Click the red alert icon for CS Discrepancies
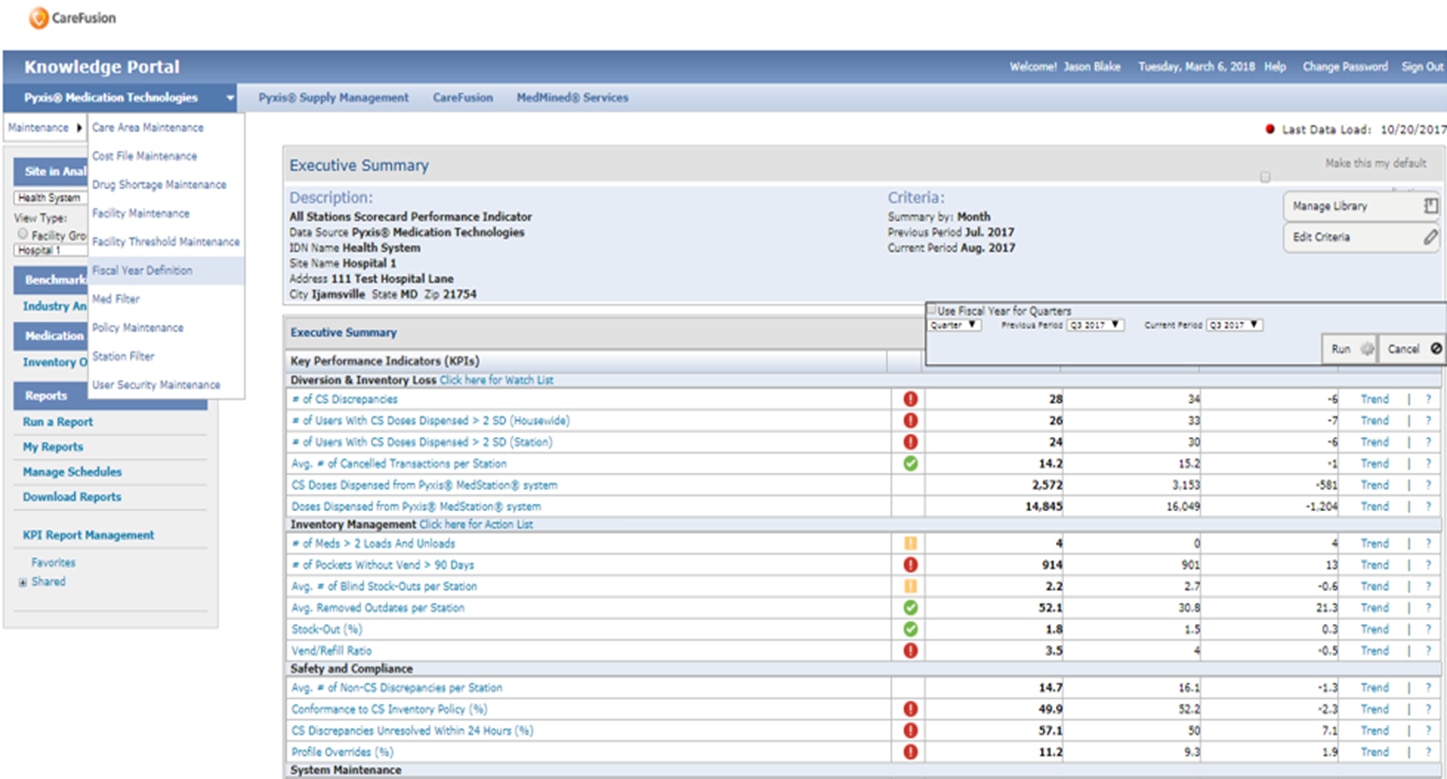This screenshot has width=1447, height=779. pos(910,399)
